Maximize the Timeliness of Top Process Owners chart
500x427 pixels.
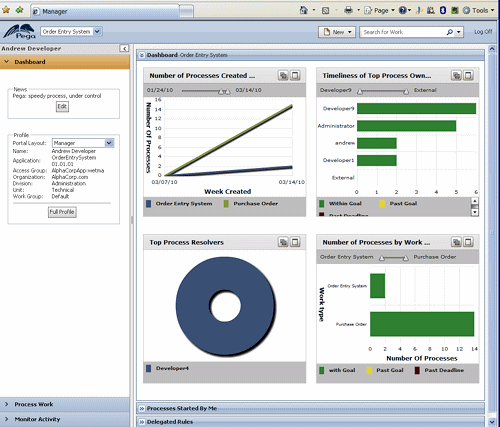(468, 75)
